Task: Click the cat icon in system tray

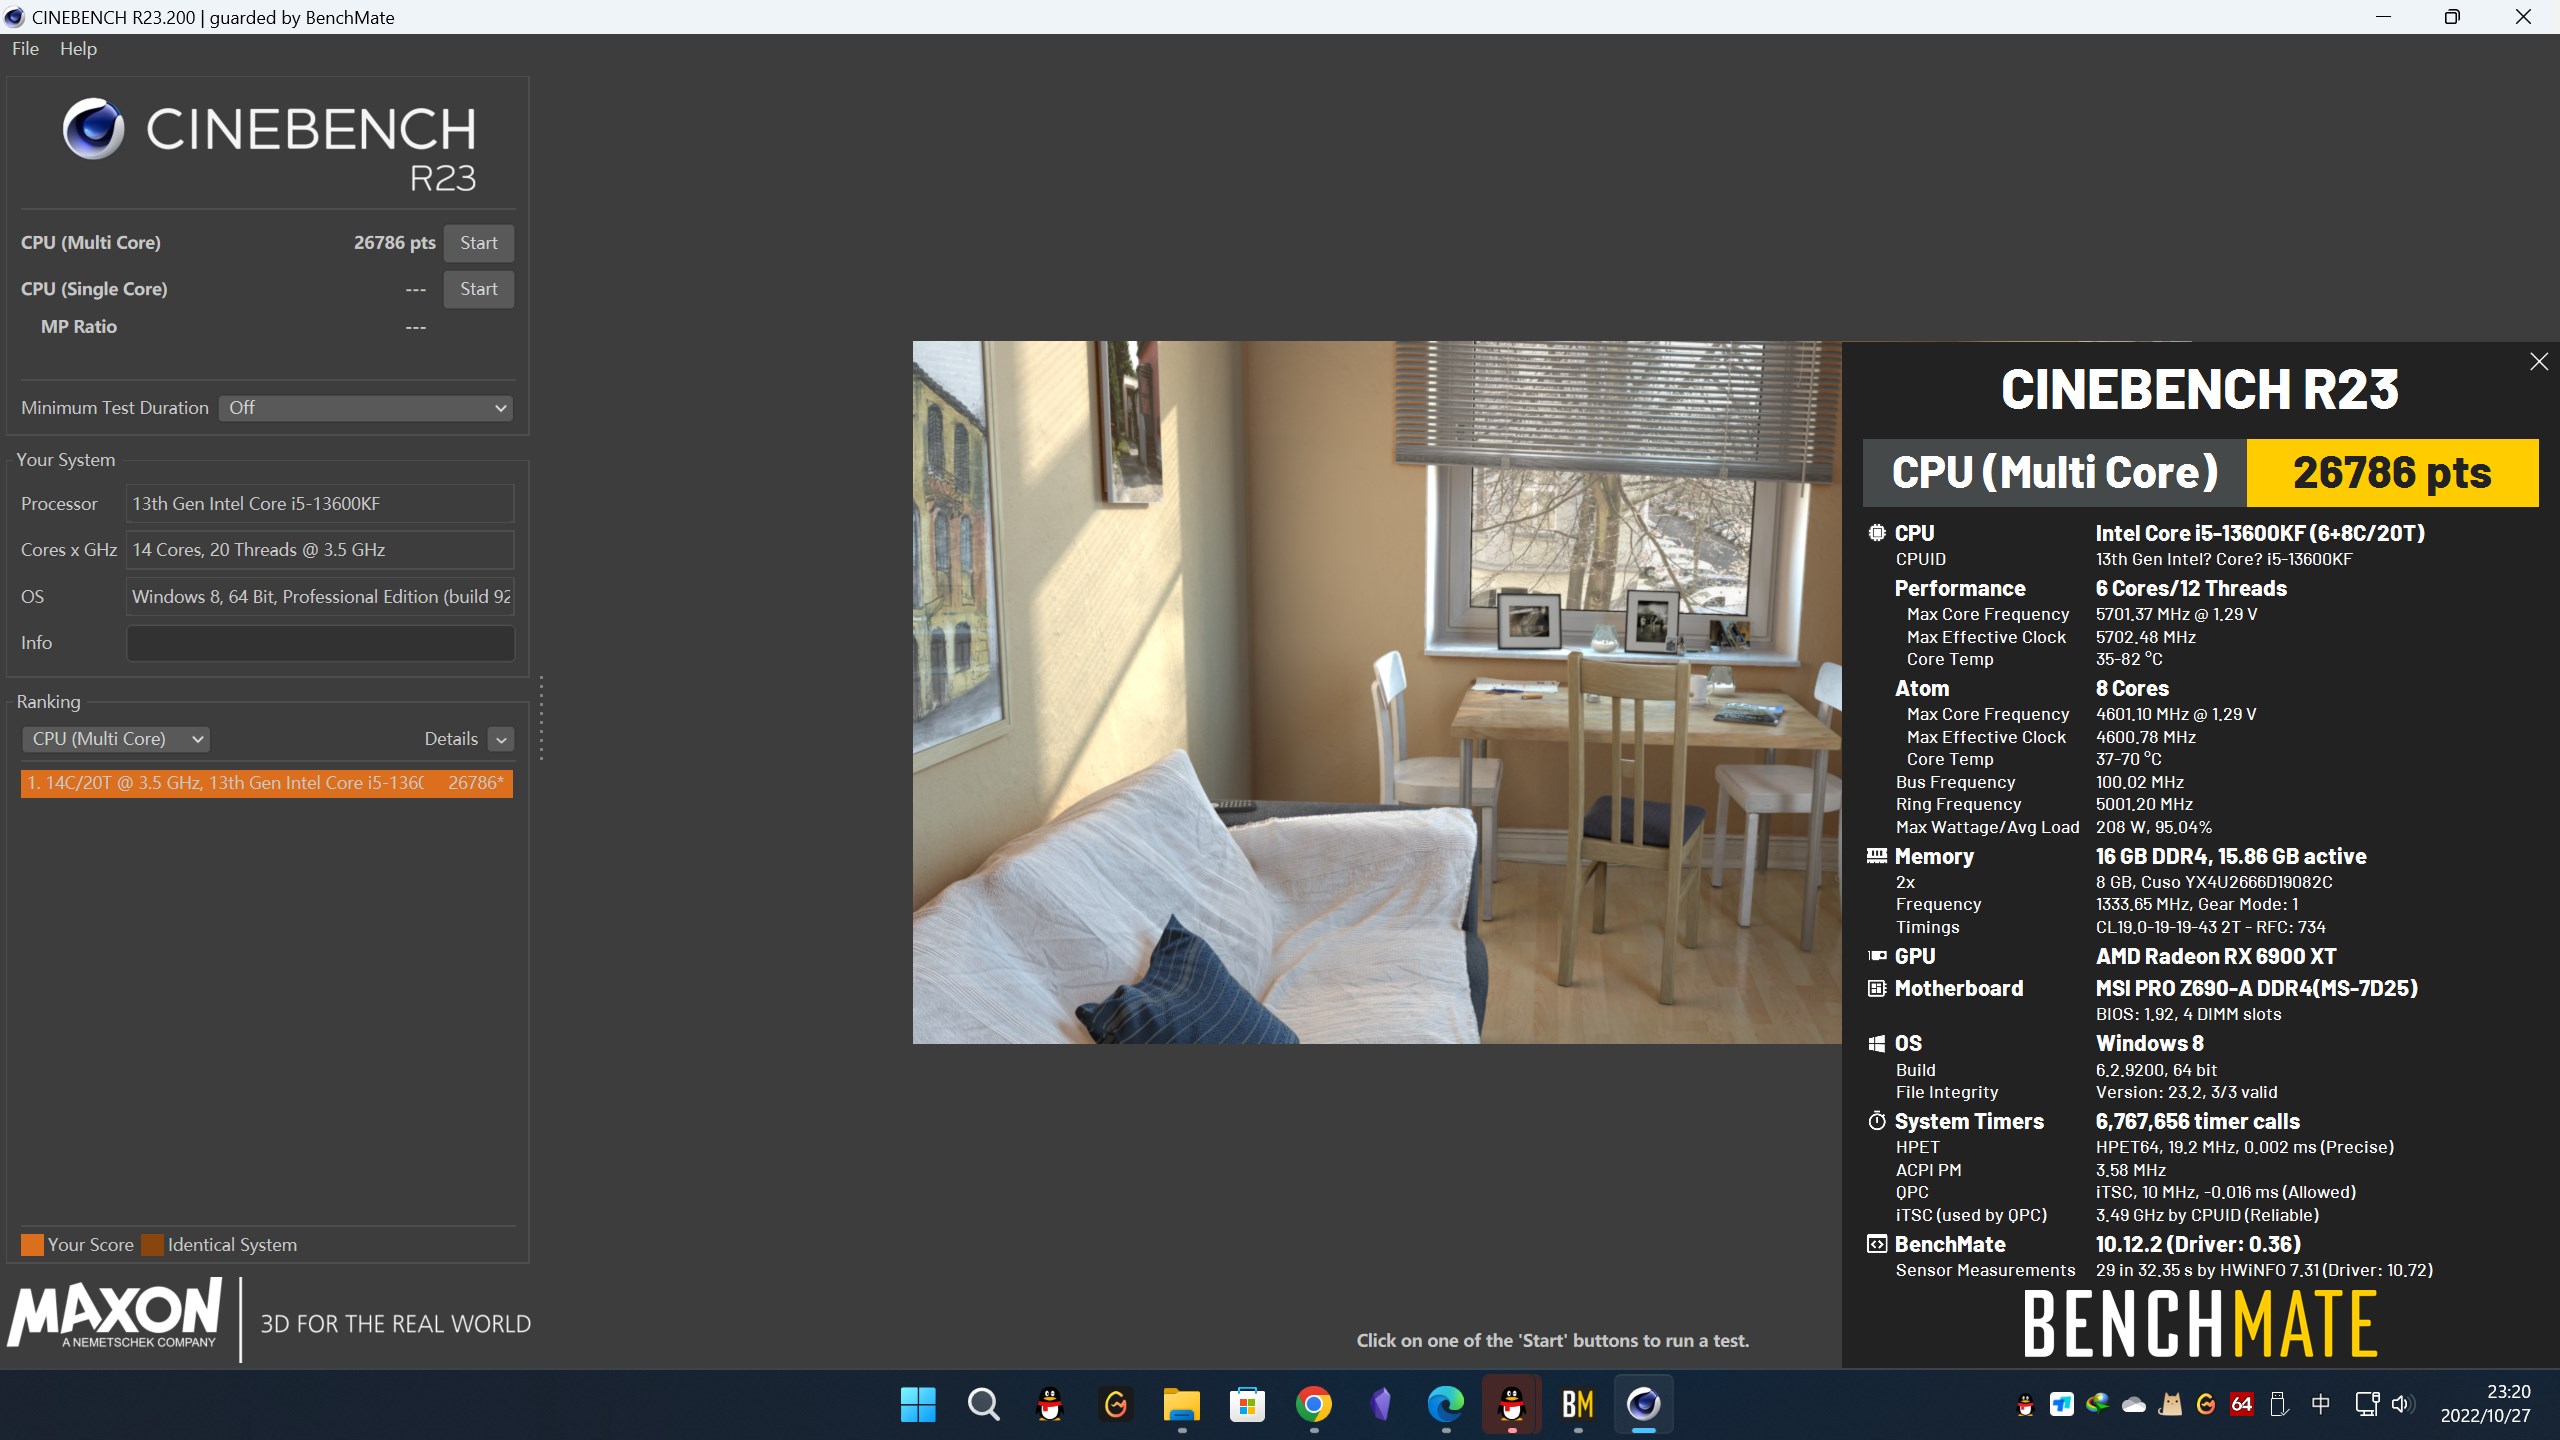Action: 2170,1404
